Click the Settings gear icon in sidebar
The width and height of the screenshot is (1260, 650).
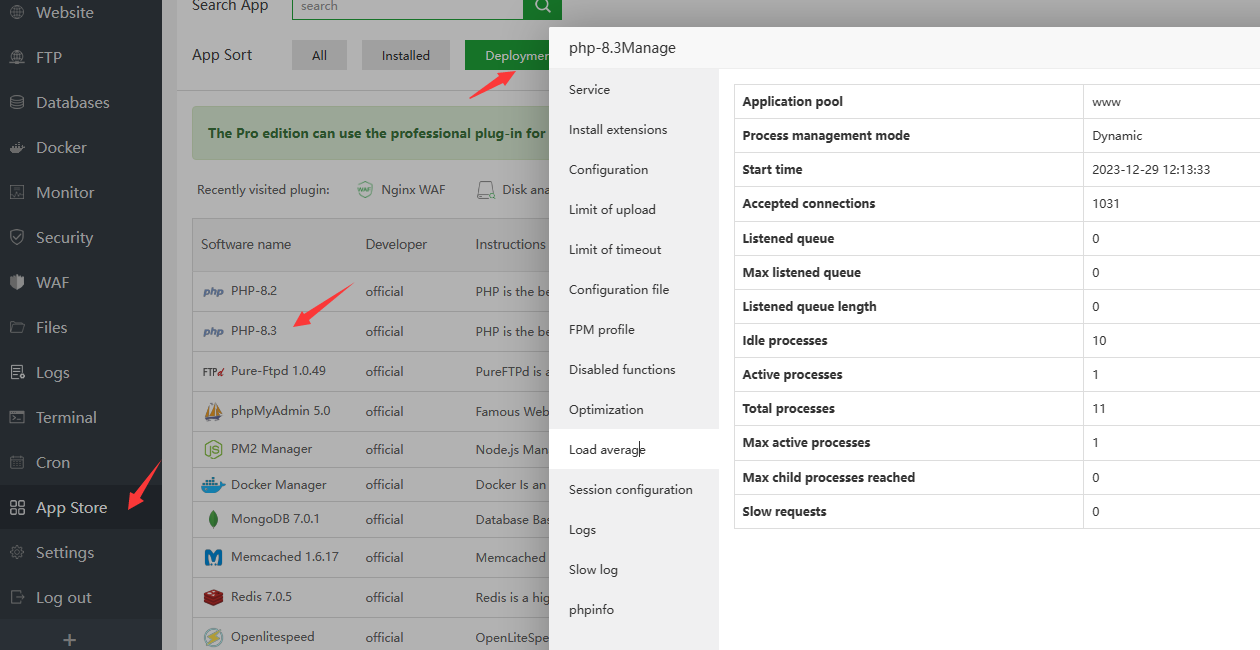(17, 553)
